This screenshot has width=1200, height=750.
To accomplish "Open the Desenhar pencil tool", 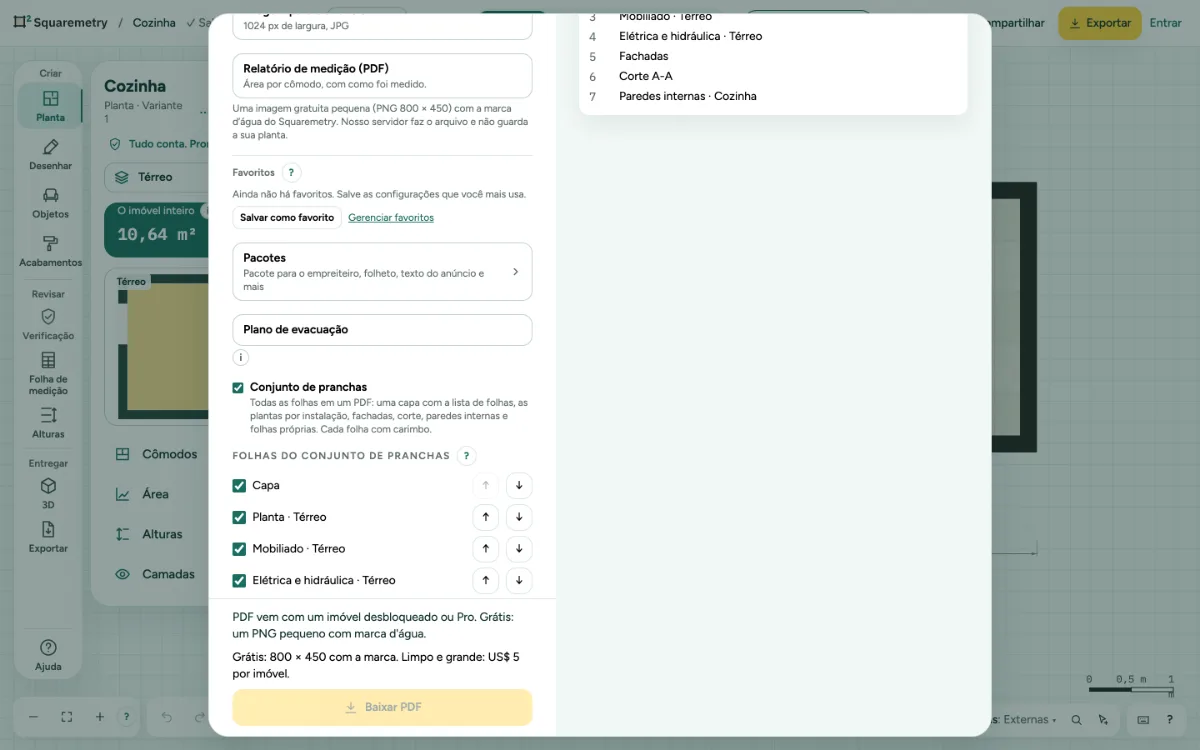I will coord(50,153).
